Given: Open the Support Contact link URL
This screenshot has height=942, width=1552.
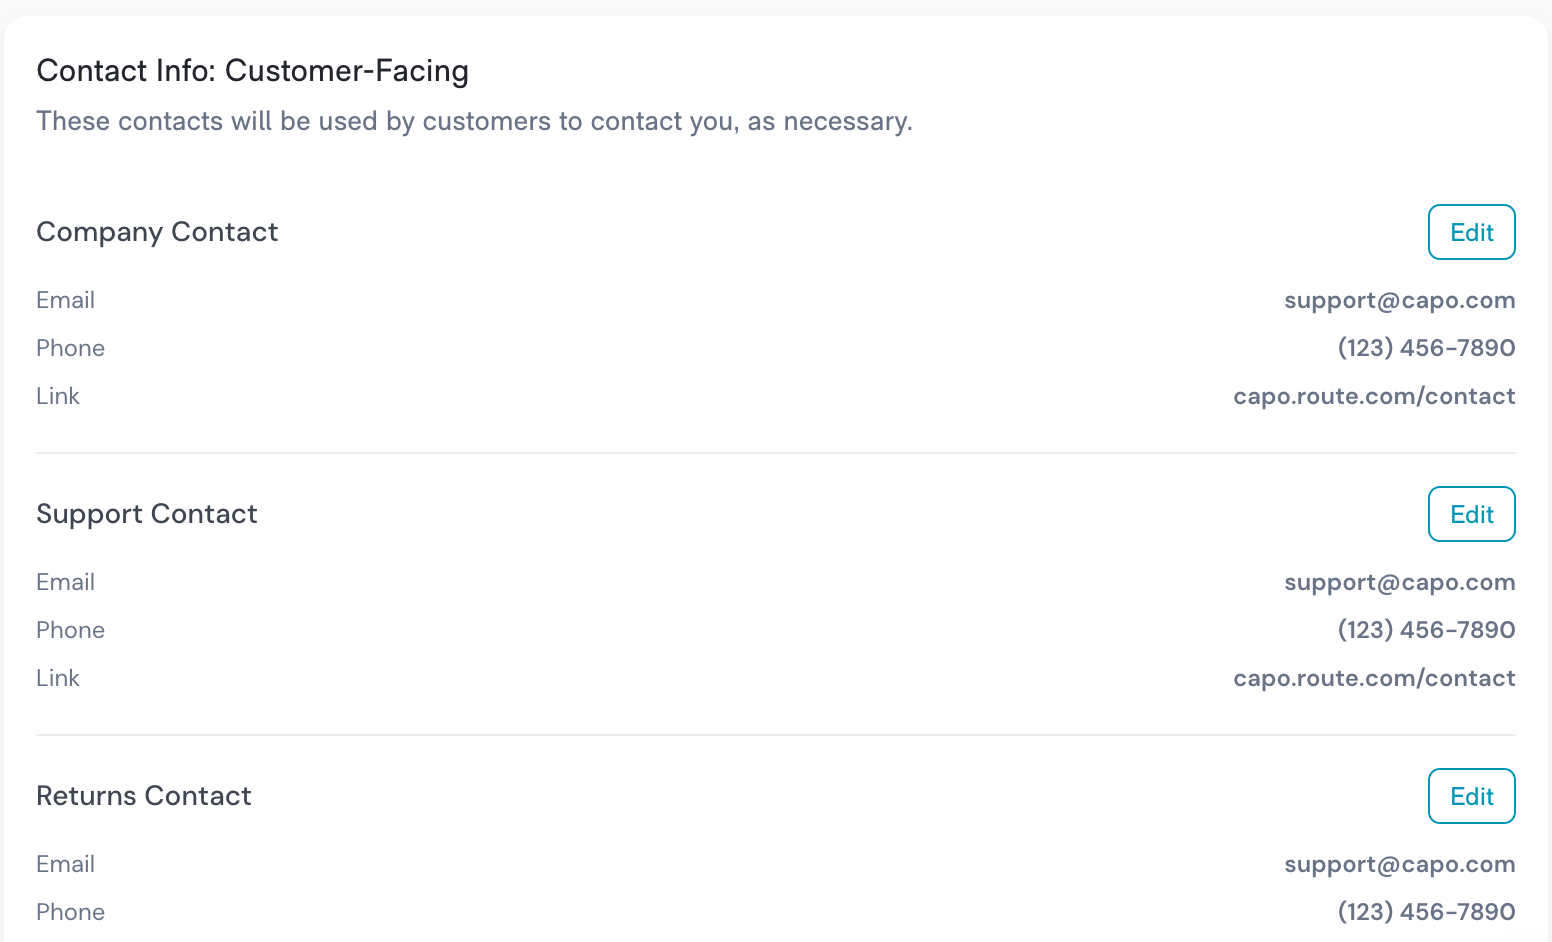Looking at the screenshot, I should tap(1374, 678).
